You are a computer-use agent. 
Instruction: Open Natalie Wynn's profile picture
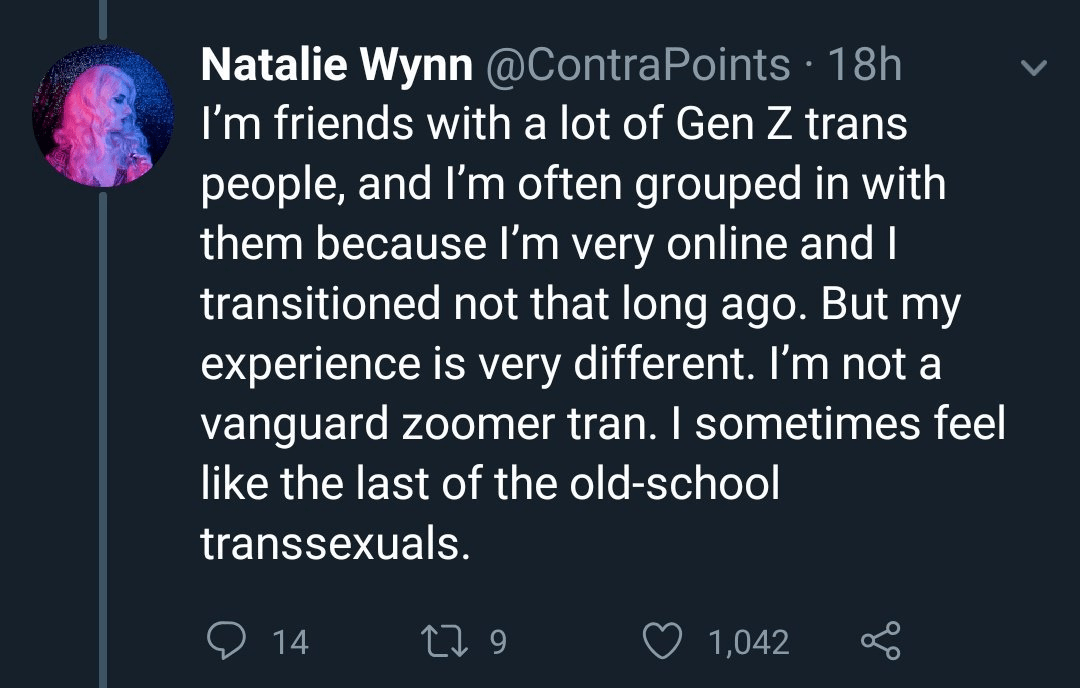[103, 116]
